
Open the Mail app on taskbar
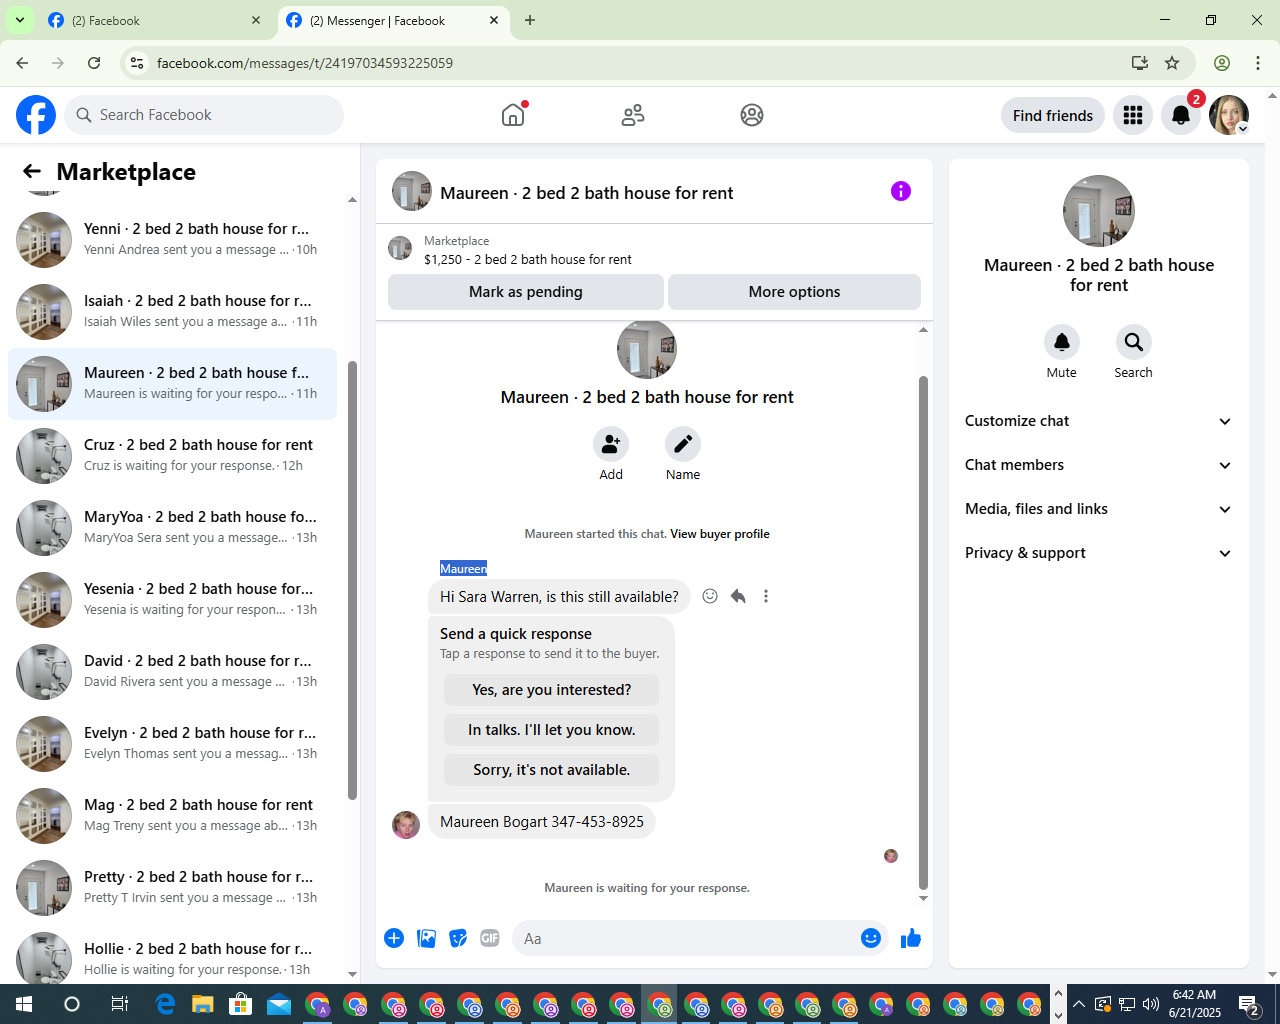coord(279,1004)
